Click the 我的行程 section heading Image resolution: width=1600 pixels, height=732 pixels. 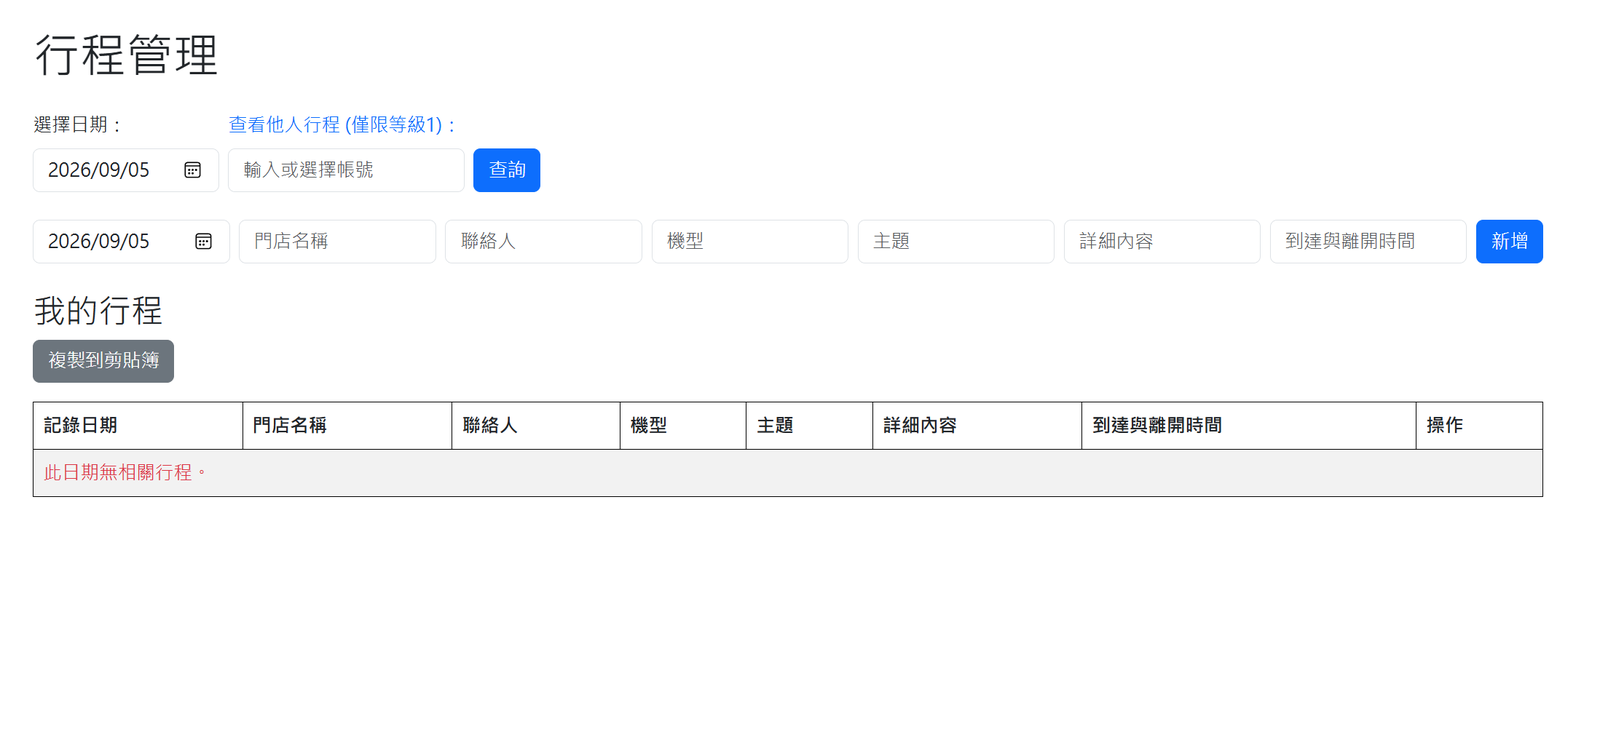pos(98,311)
